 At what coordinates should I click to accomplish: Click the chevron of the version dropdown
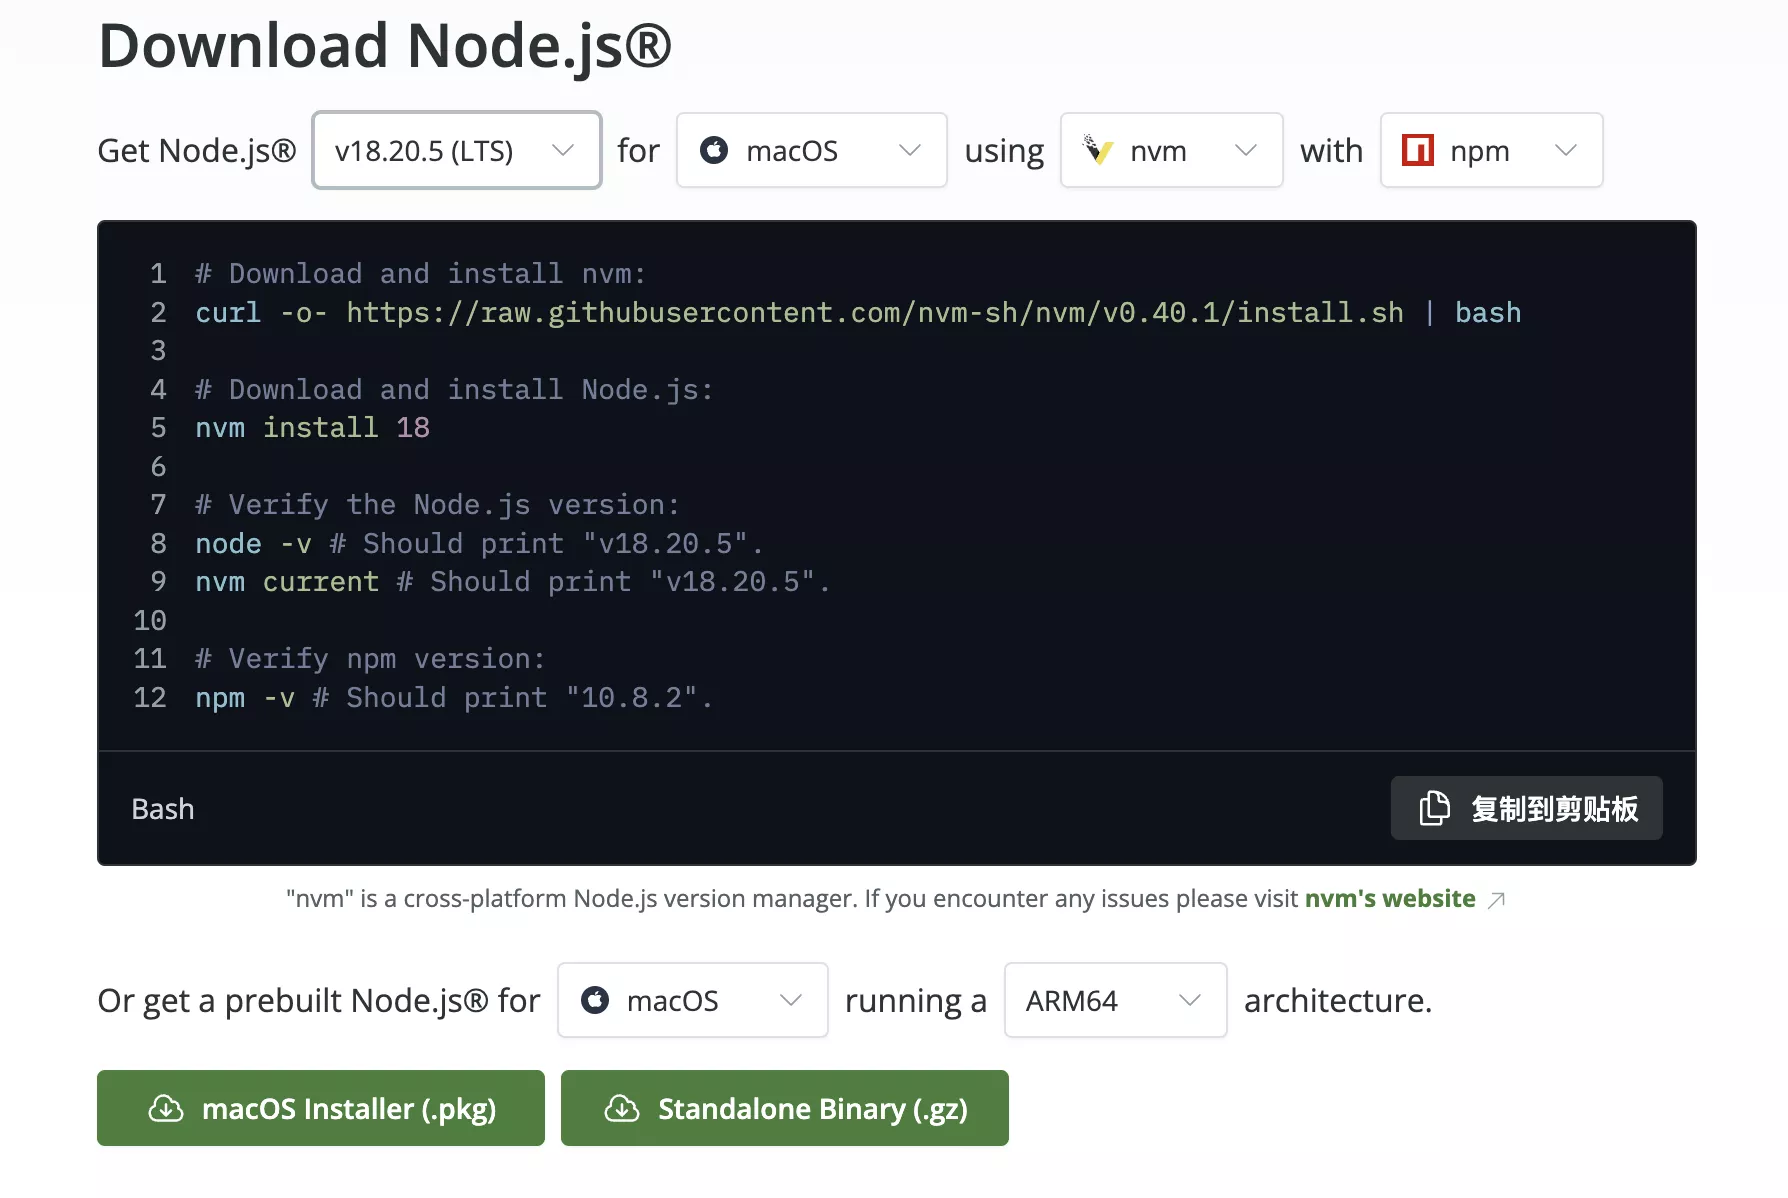pyautogui.click(x=563, y=150)
